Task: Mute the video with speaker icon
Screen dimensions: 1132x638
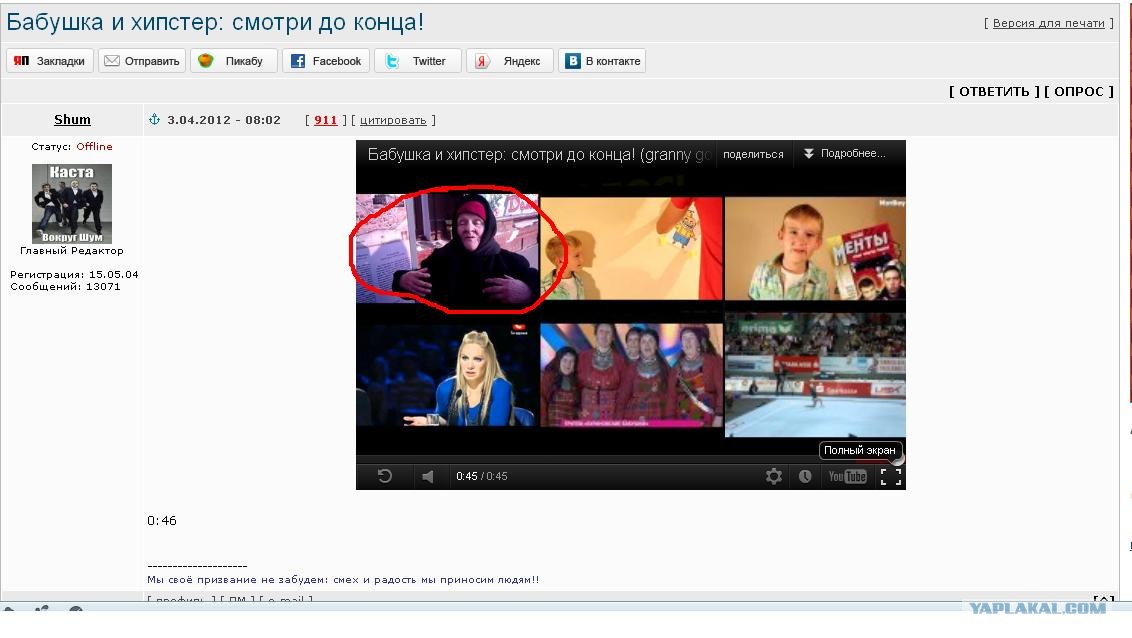Action: click(428, 477)
